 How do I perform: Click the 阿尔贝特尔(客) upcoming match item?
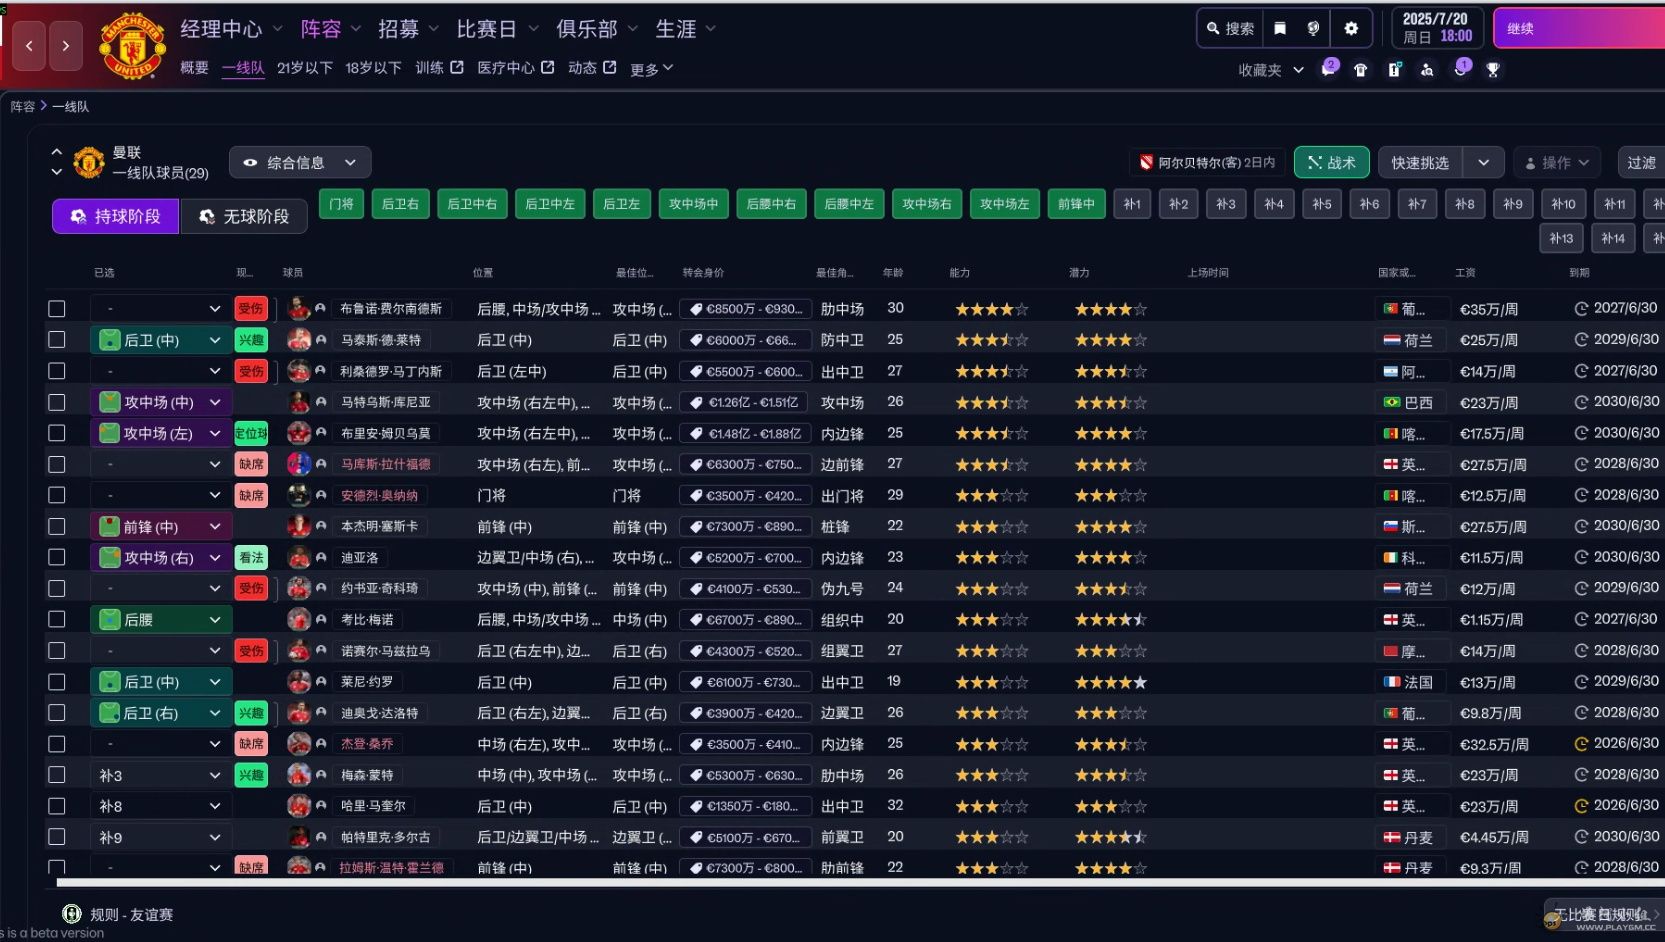[1207, 161]
